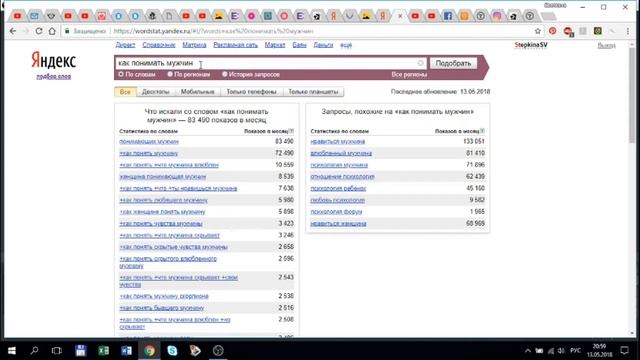Switch to the Facebook browser tab
640x360 pixels.
click(x=448, y=16)
